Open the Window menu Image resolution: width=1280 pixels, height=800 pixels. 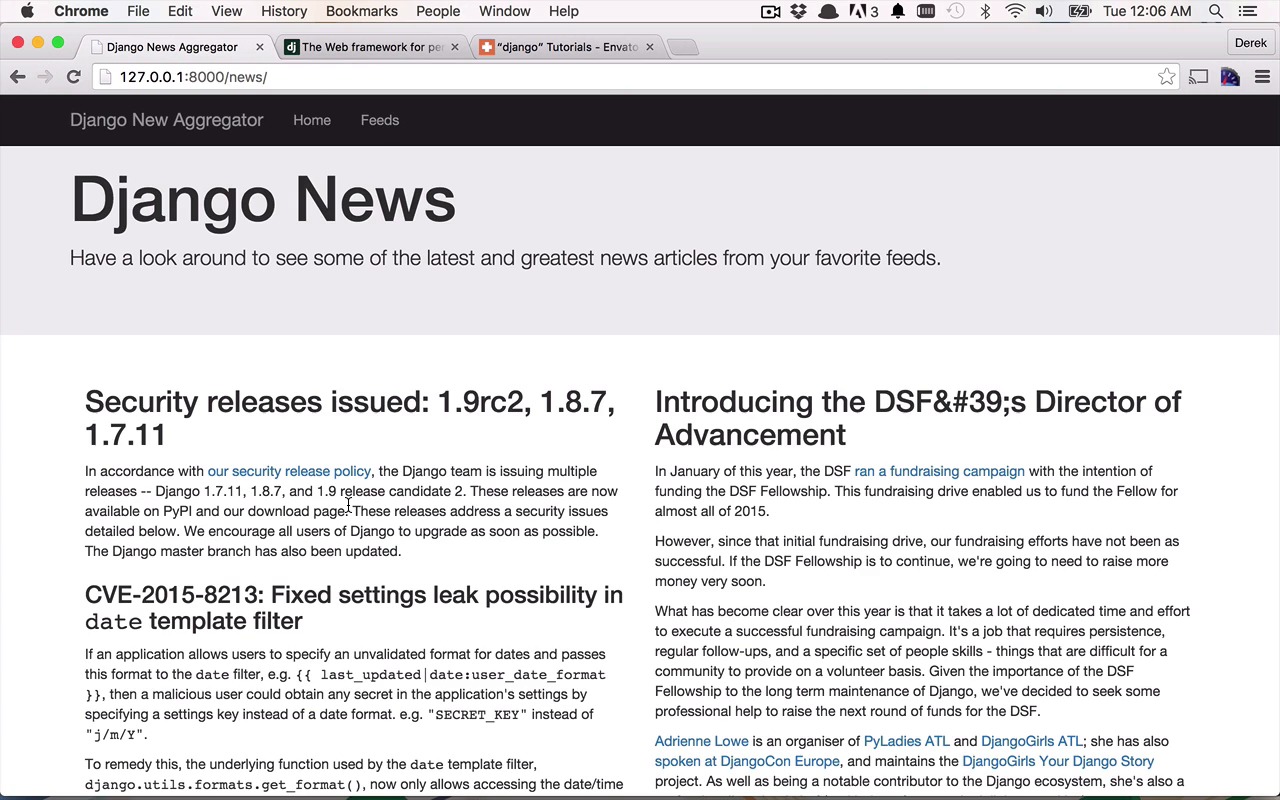[x=504, y=11]
